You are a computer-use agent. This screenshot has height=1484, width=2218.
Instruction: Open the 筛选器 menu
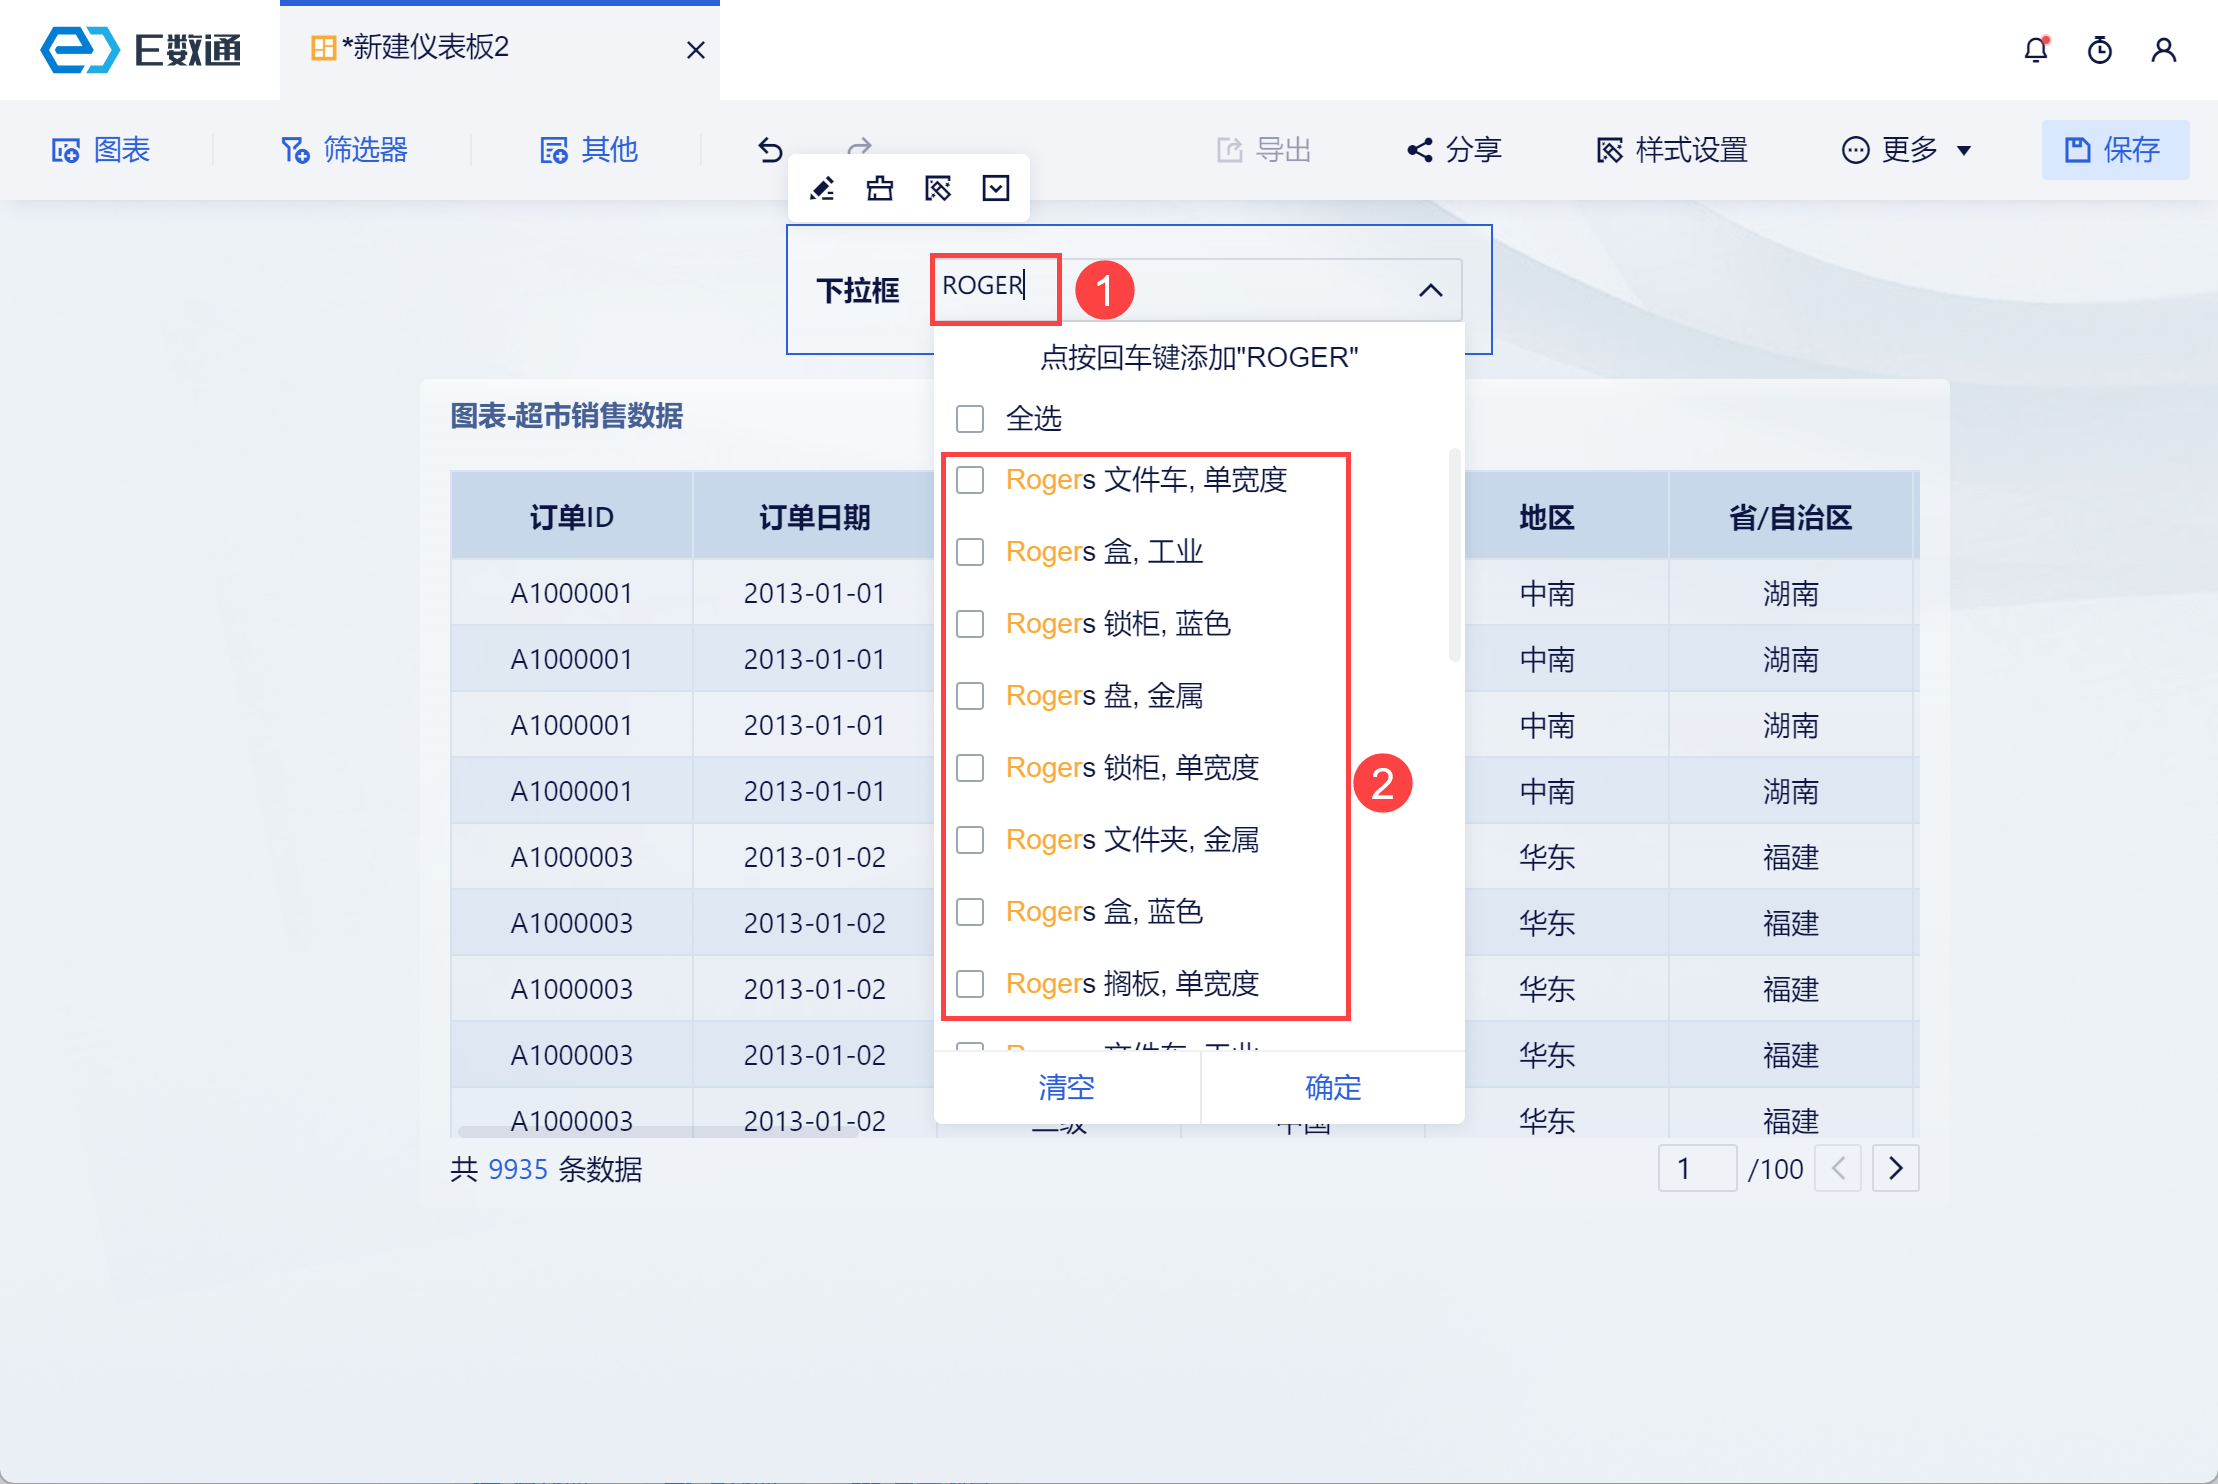pos(344,150)
